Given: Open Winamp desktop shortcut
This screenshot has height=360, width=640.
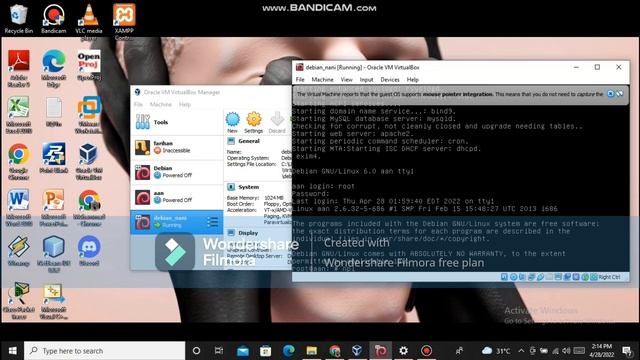Looking at the screenshot, I should 18,251.
